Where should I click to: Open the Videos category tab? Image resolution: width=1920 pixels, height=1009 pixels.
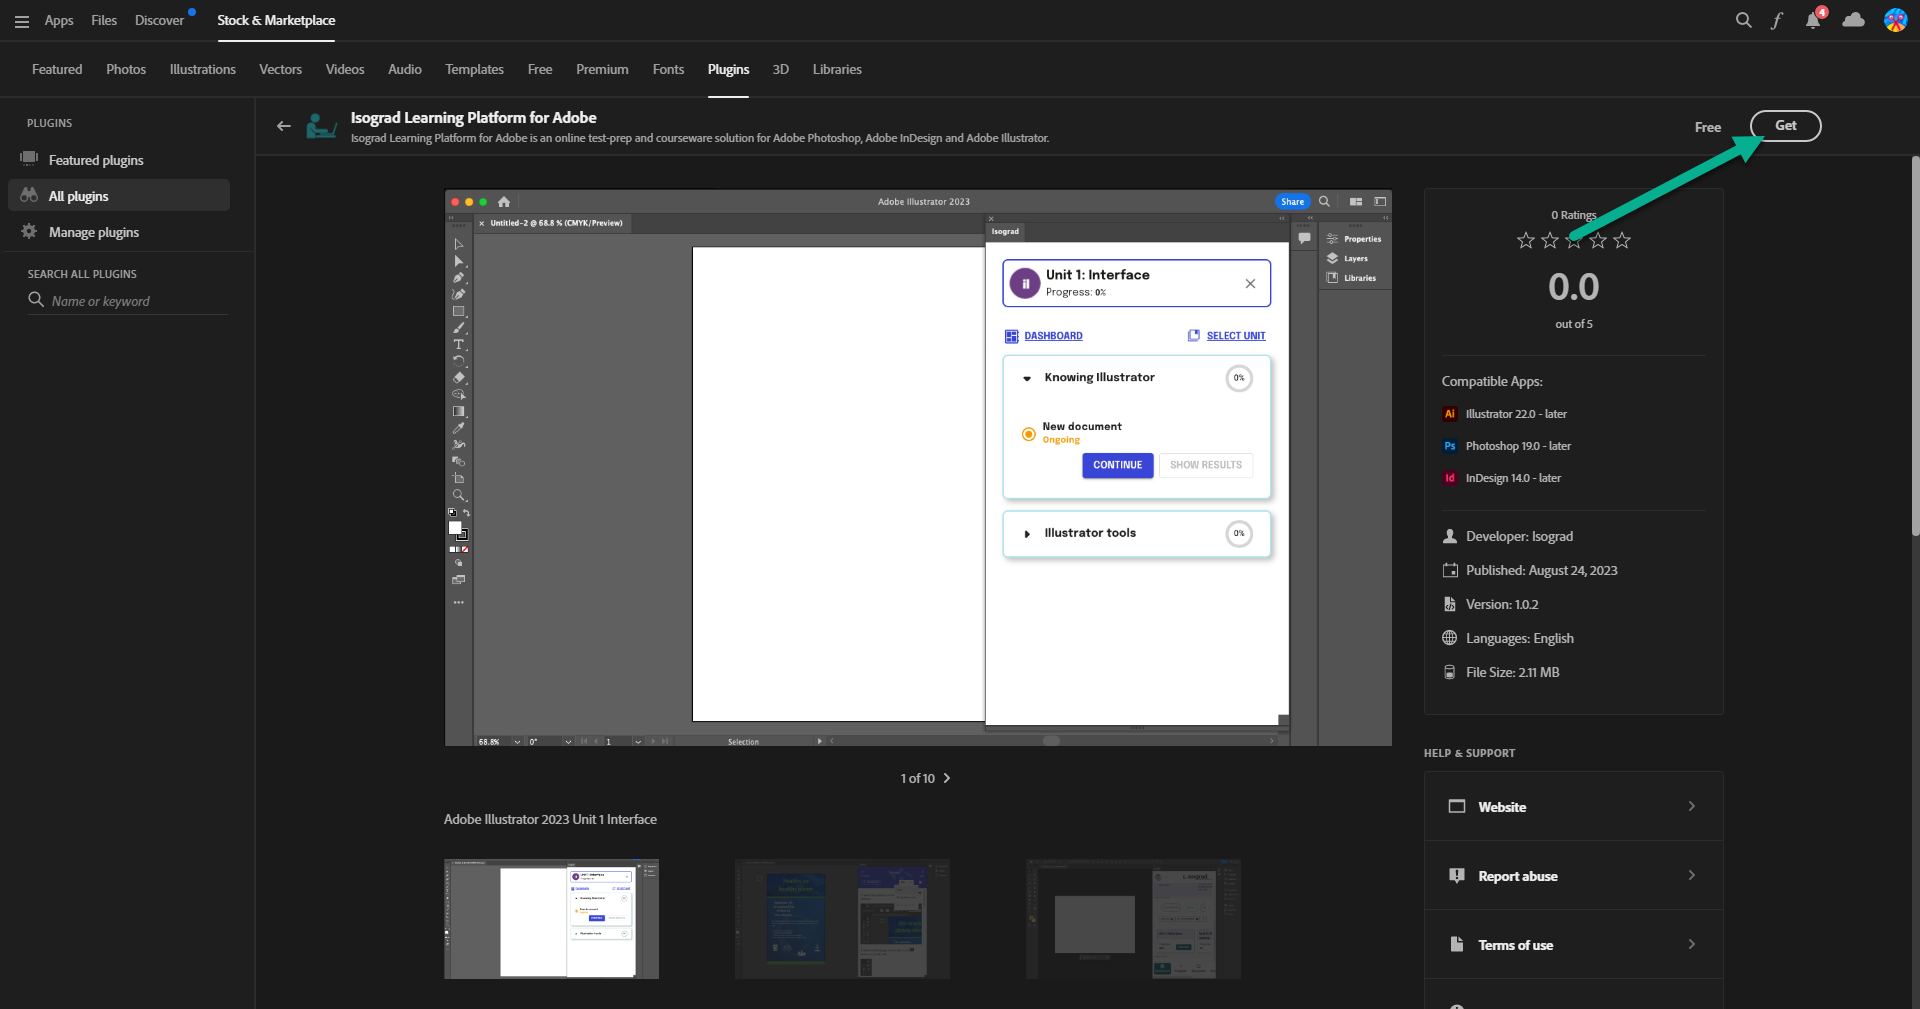click(345, 69)
